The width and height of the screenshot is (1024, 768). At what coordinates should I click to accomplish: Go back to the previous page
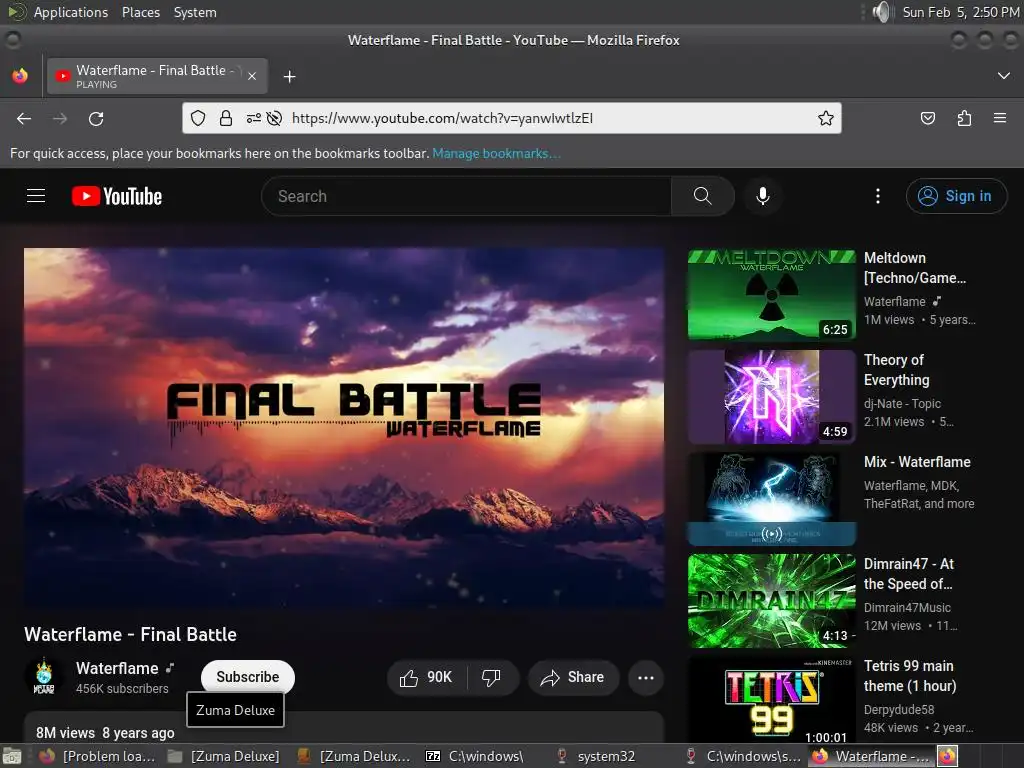click(24, 118)
